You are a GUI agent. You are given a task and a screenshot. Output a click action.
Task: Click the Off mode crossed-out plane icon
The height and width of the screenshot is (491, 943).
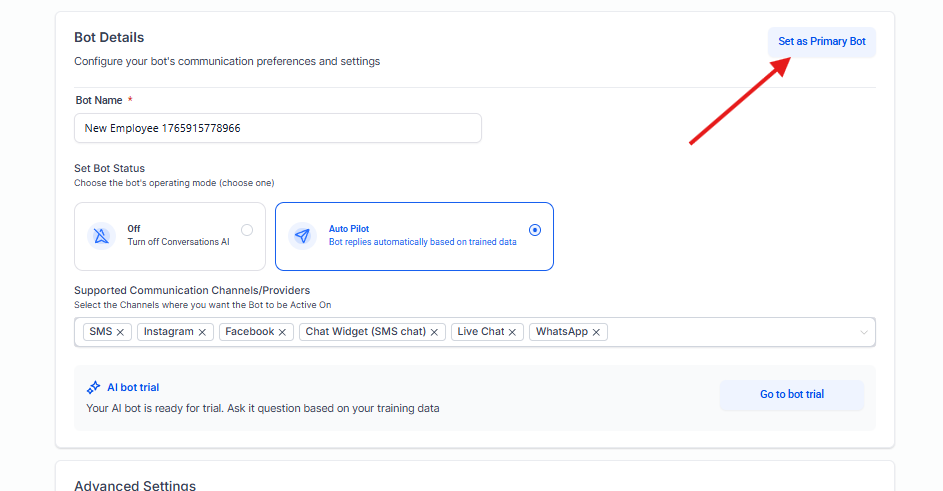(x=103, y=236)
